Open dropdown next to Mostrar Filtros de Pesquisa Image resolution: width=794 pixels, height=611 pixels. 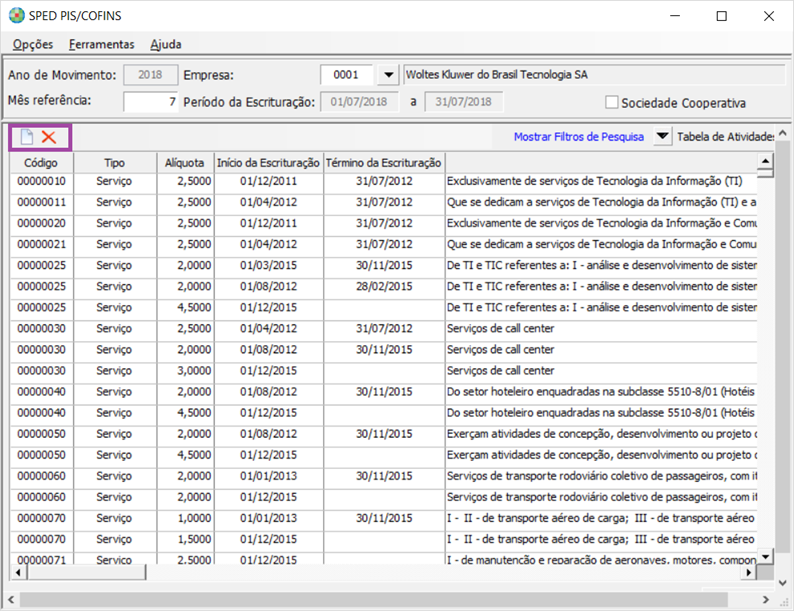click(x=662, y=137)
